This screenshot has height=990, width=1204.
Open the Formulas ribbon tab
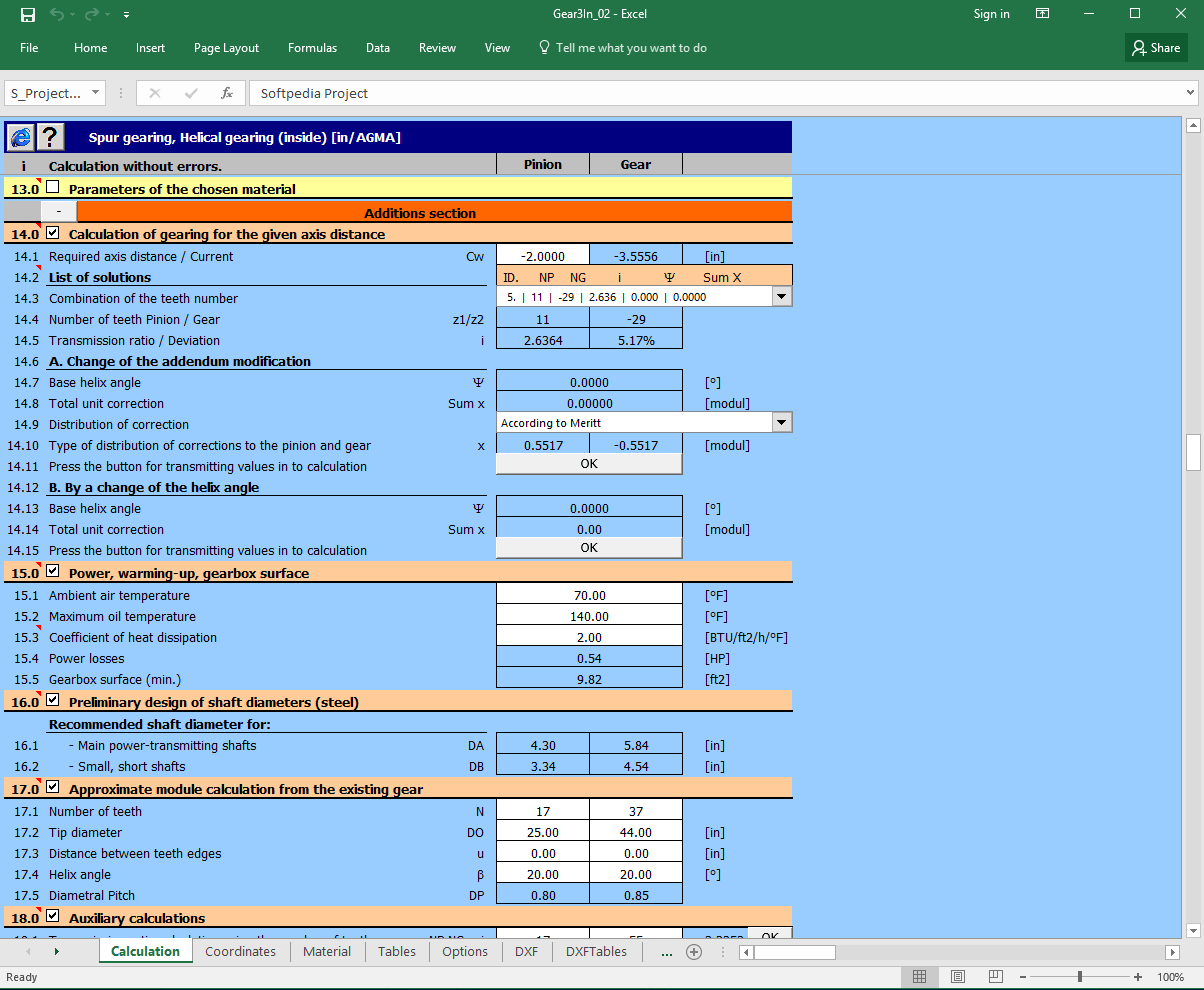click(x=312, y=47)
